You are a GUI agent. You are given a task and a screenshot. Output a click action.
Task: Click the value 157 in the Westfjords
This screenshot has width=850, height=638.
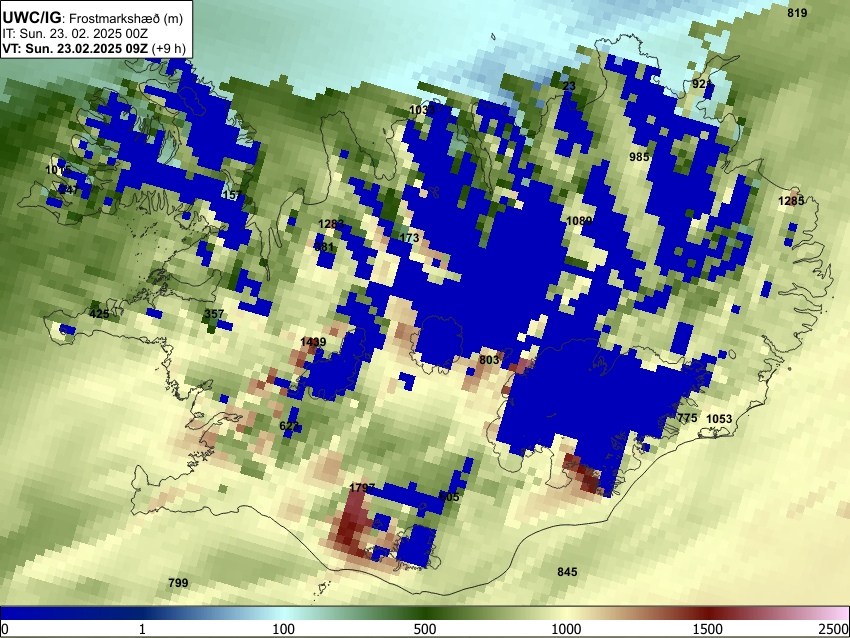(232, 195)
